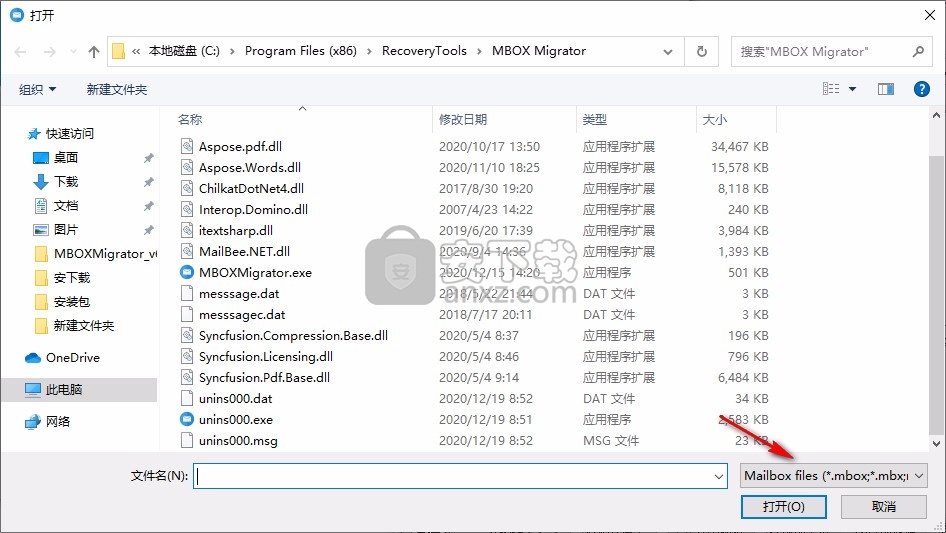Select the Aspose.pdf.dll file
This screenshot has height=533, width=946.
click(240, 146)
